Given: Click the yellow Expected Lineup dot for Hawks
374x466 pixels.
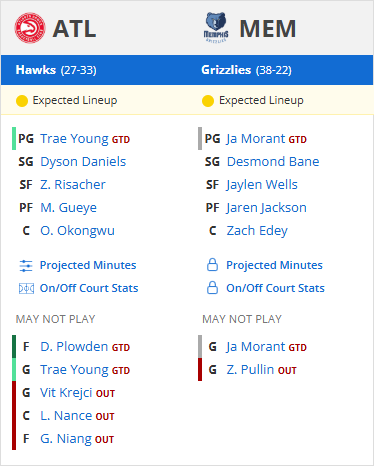Looking at the screenshot, I should tap(22, 101).
